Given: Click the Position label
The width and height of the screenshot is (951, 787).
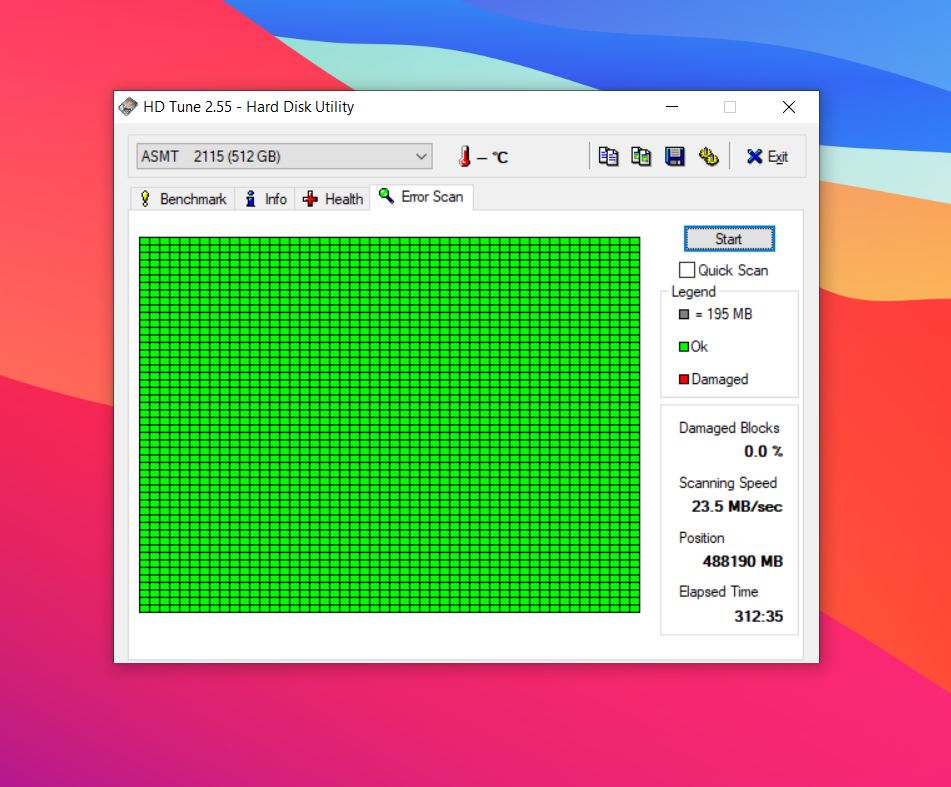Looking at the screenshot, I should tap(701, 538).
